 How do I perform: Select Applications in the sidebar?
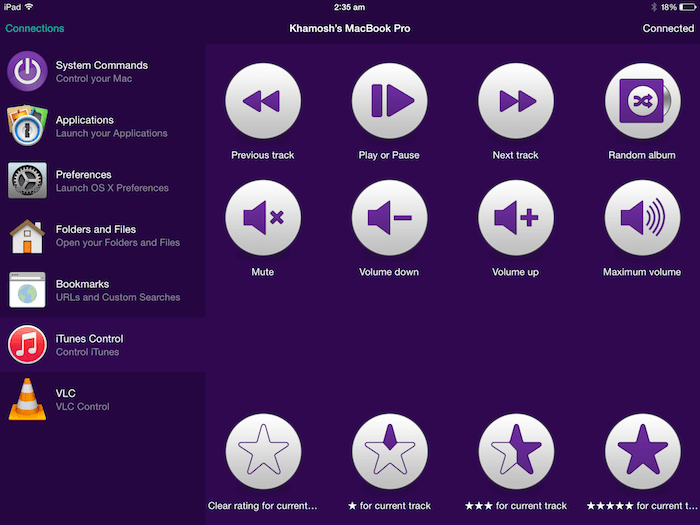[102, 126]
